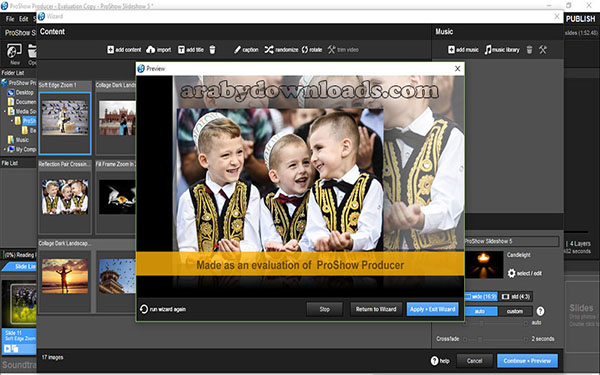Open the Candlelight theme select / edit

pyautogui.click(x=524, y=273)
